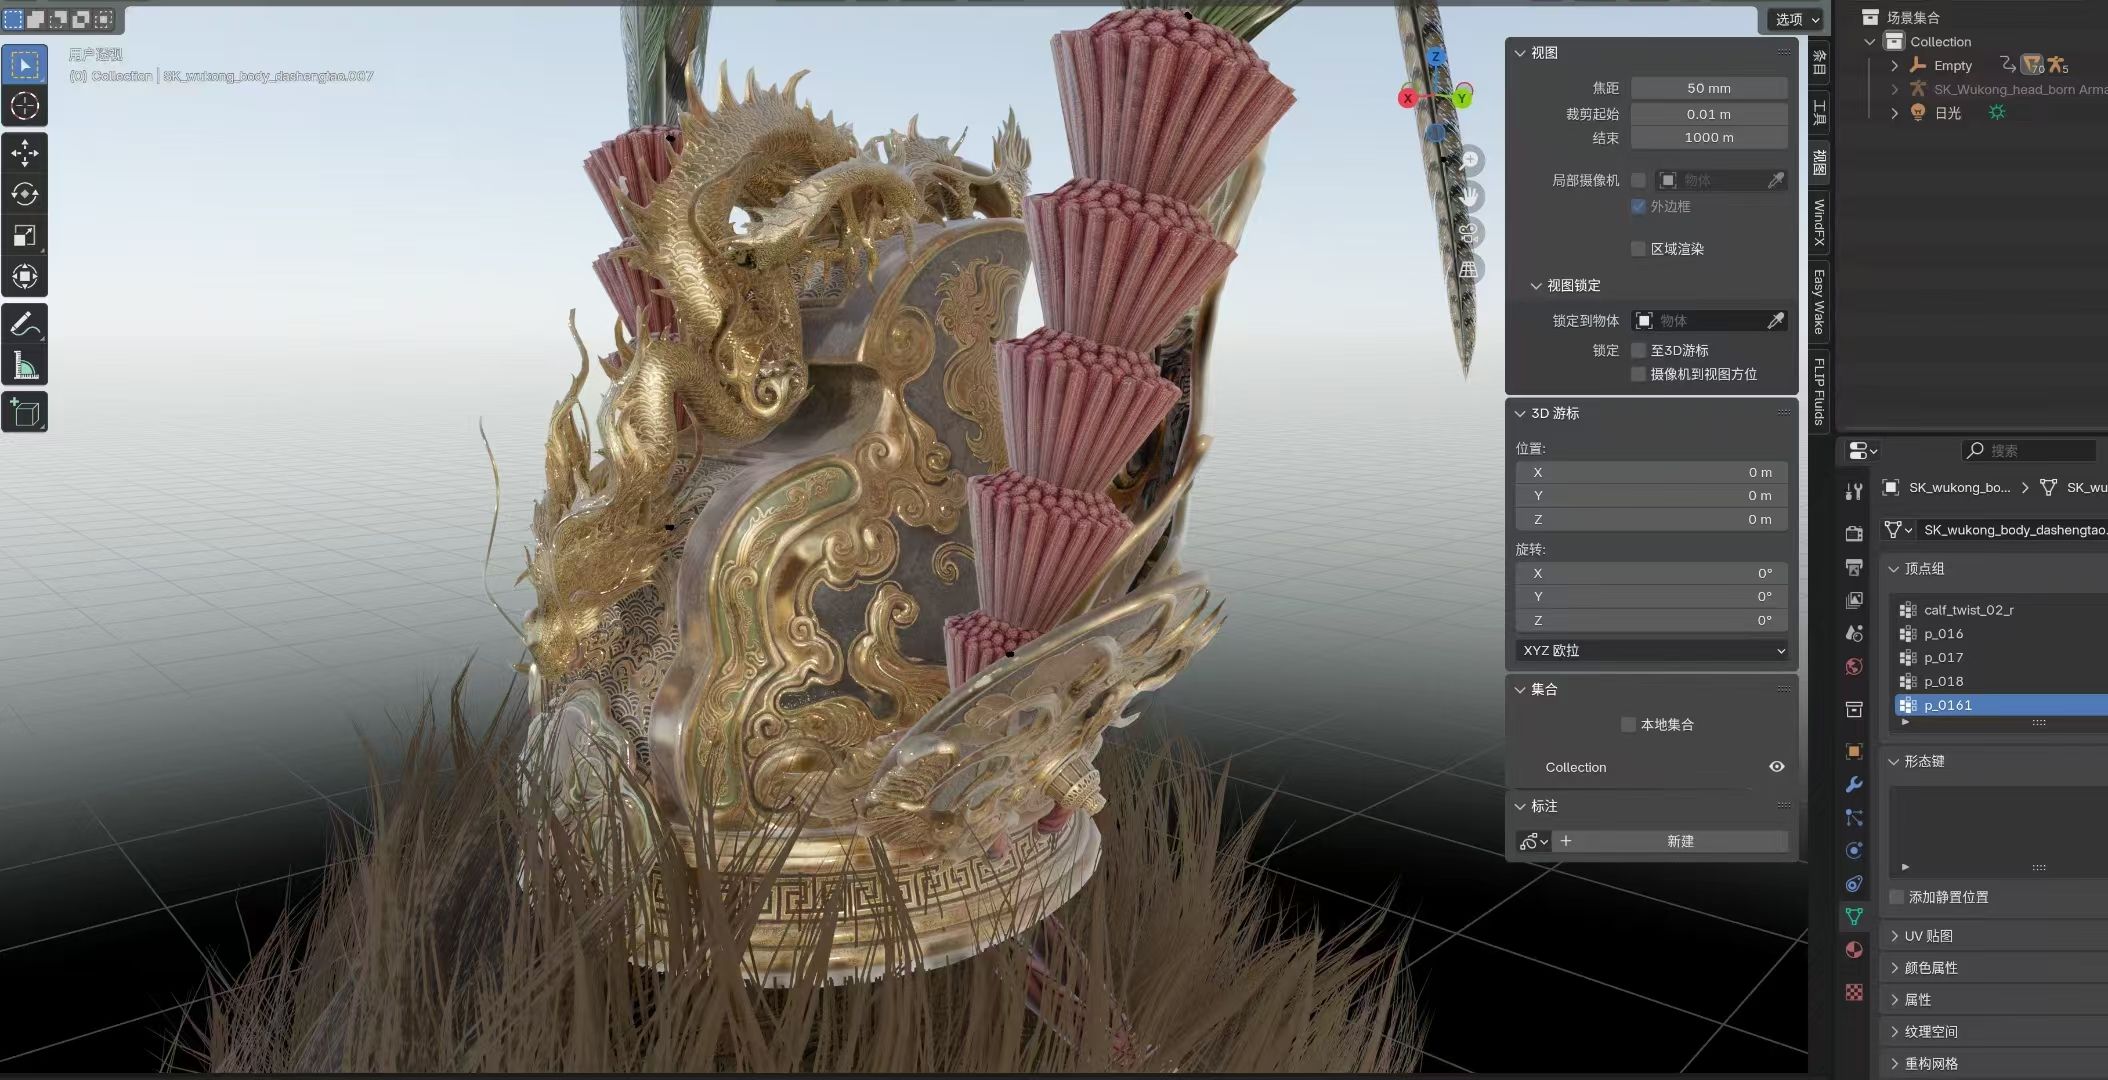Open Object properties tab (orange square)
Screen dimensions: 2108x1080
(x=1854, y=751)
